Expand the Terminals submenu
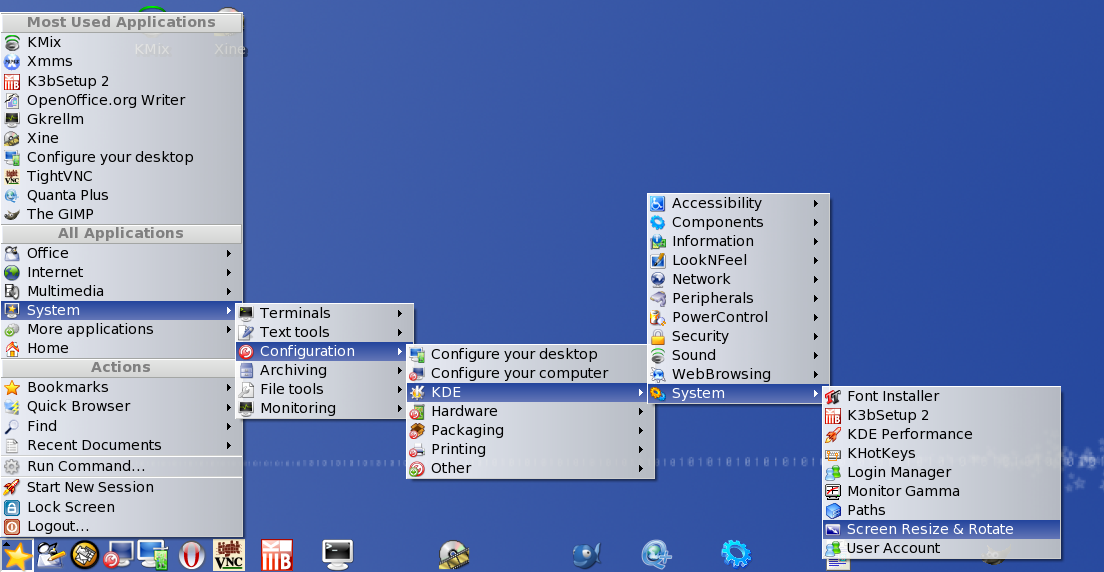 click(325, 313)
